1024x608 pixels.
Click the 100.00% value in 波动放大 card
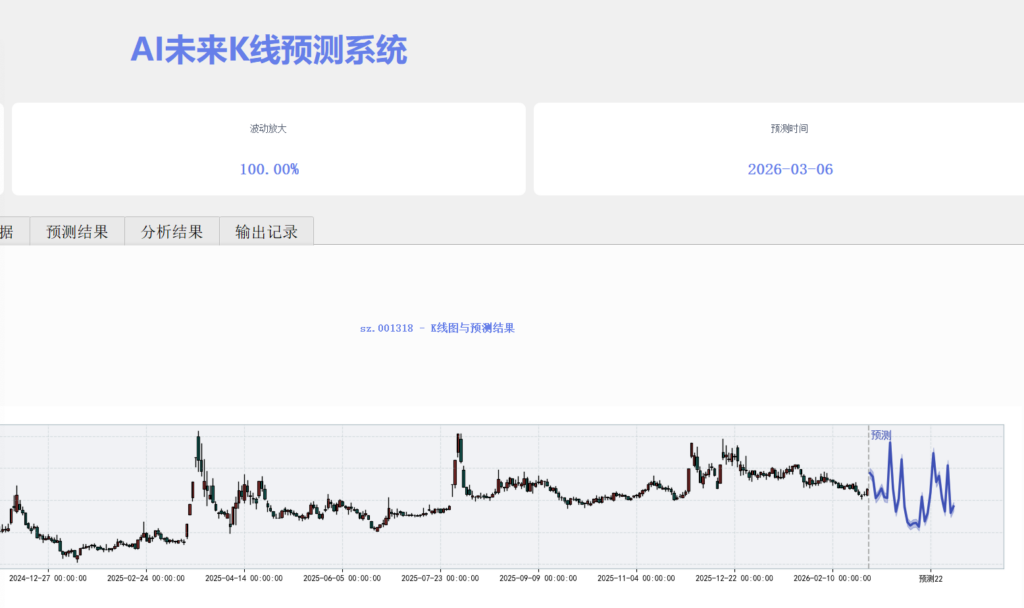[269, 169]
